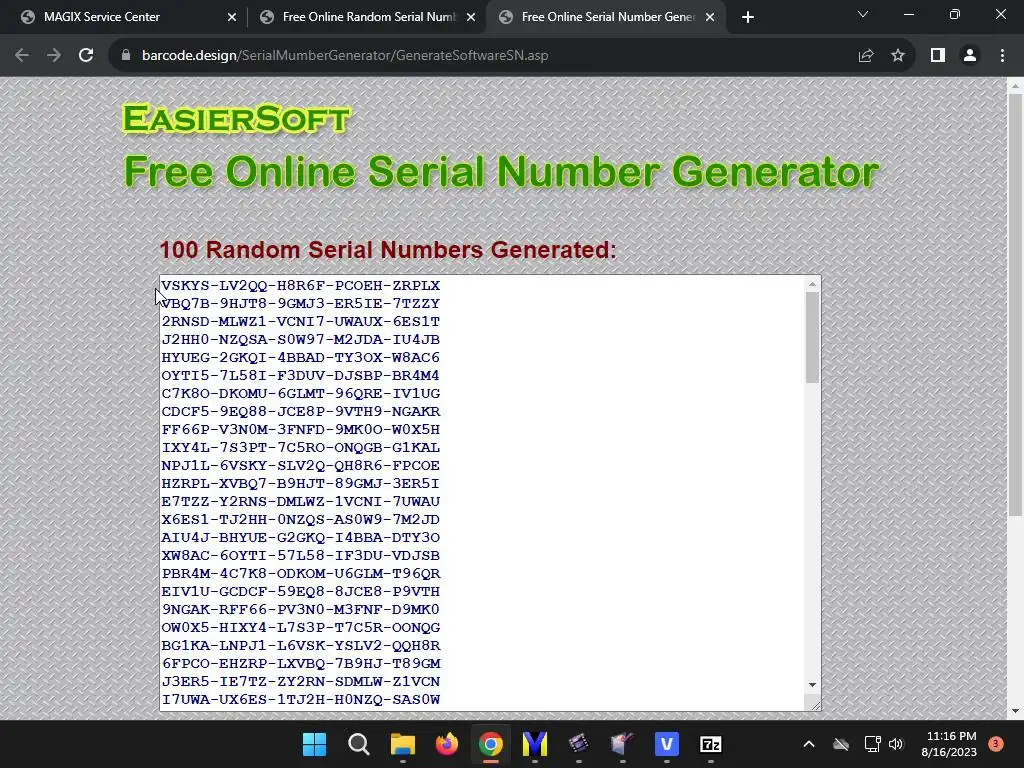Click the text area resize grip
Image resolution: width=1024 pixels, height=768 pixels.
coord(815,705)
